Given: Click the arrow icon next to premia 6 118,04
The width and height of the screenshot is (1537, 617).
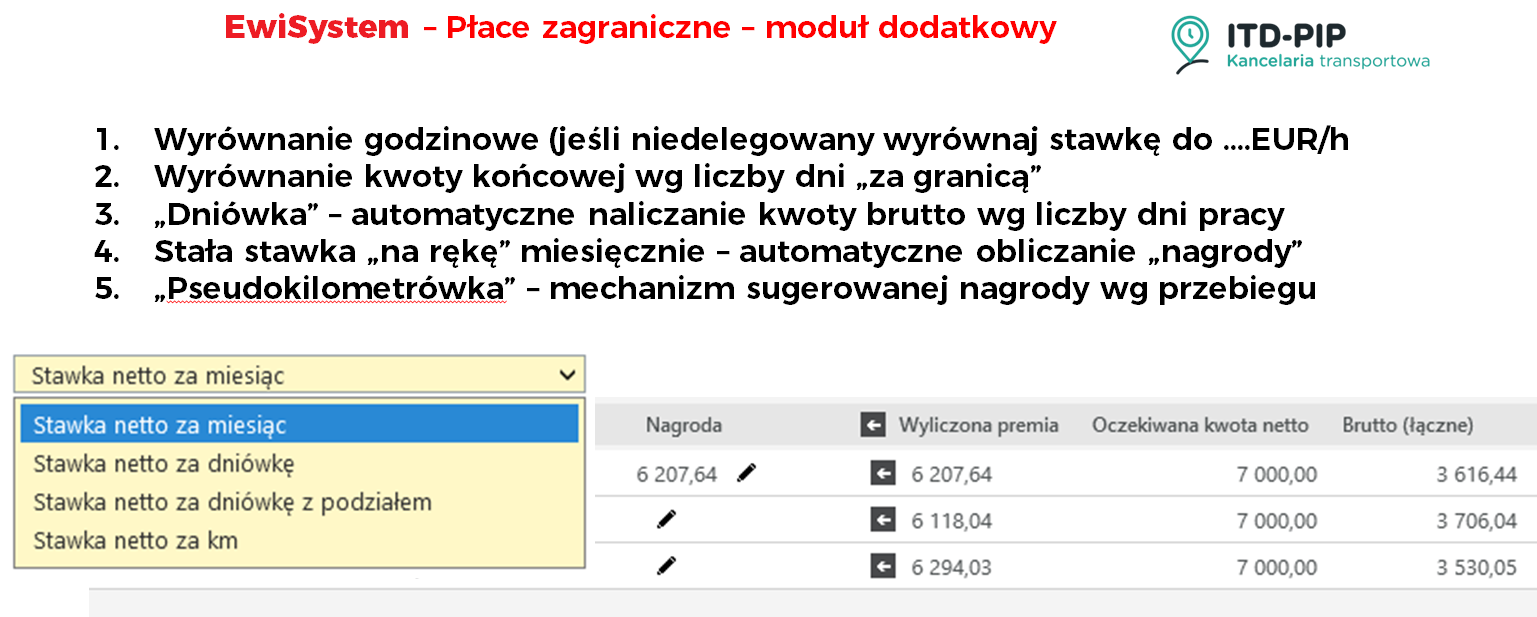Looking at the screenshot, I should click(882, 520).
